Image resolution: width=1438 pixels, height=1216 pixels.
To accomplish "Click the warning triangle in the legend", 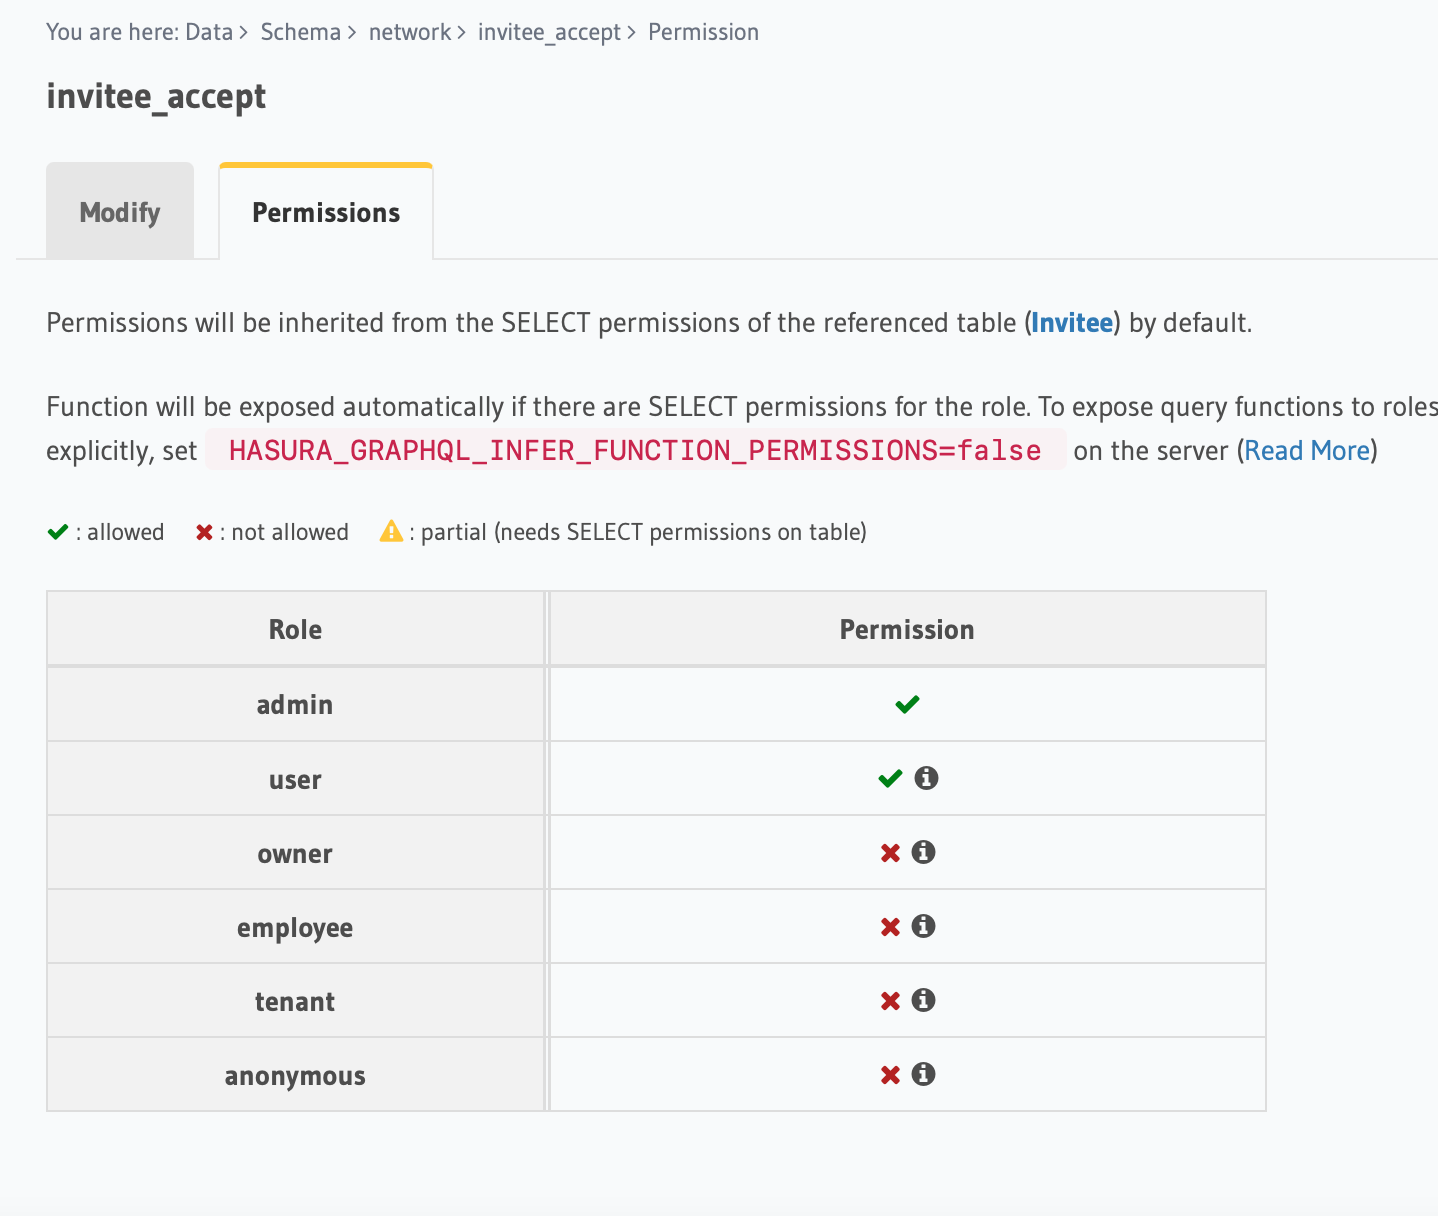I will pyautogui.click(x=392, y=531).
